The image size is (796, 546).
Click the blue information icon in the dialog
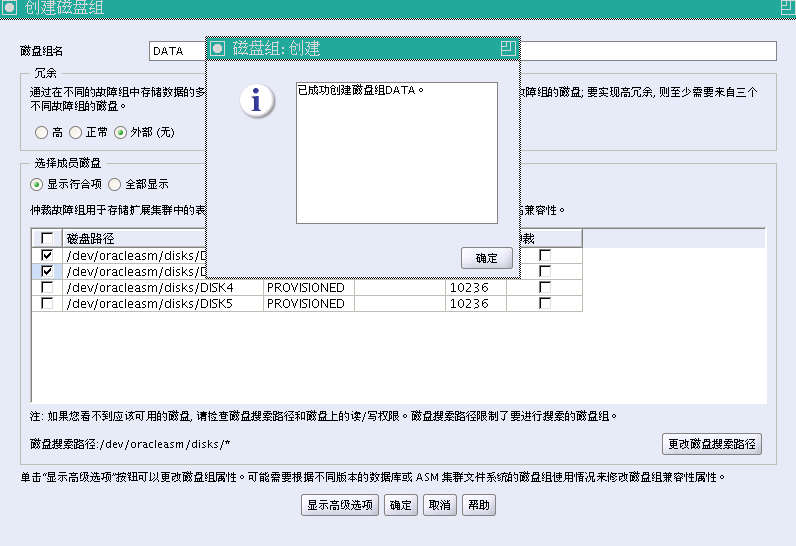tap(257, 100)
